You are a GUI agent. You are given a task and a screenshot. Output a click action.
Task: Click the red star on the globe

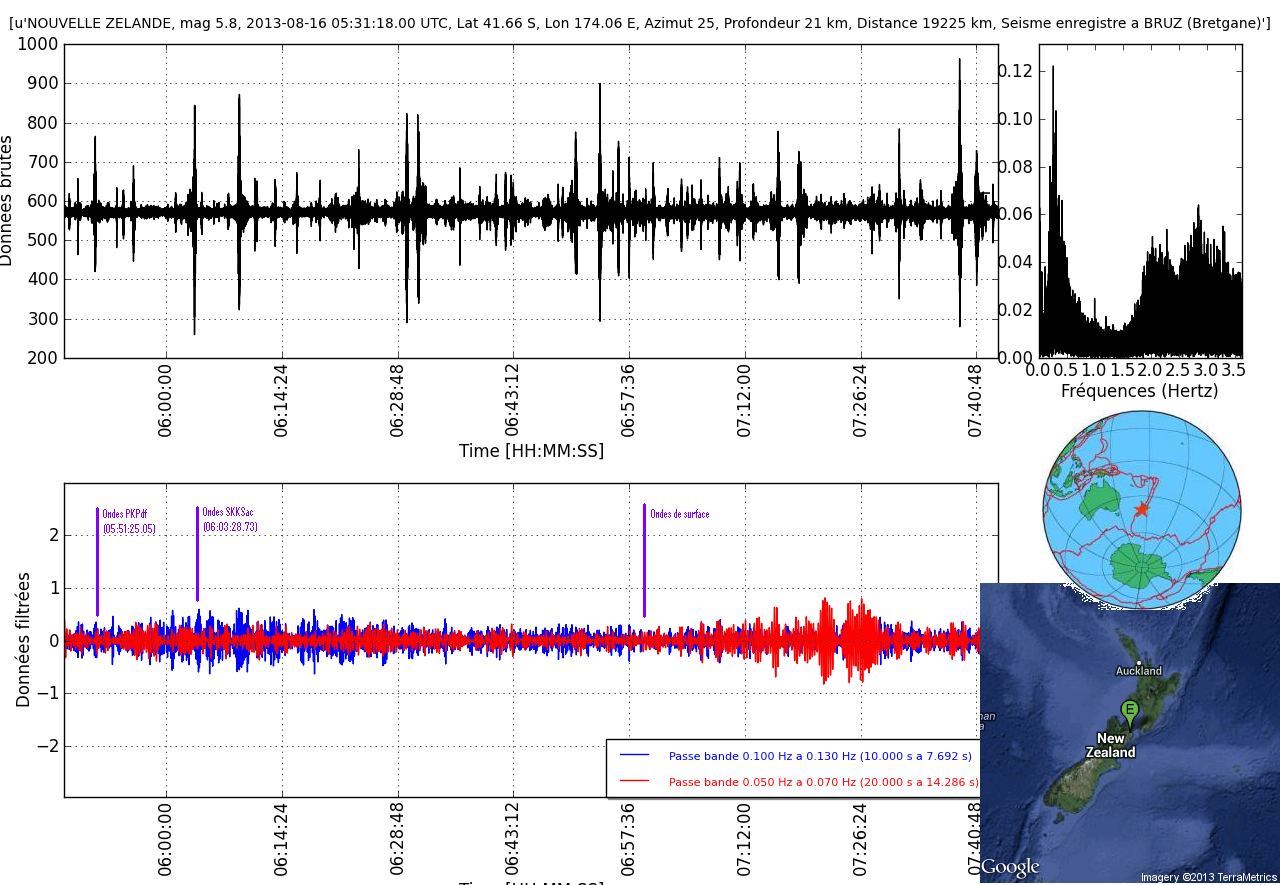[1142, 509]
